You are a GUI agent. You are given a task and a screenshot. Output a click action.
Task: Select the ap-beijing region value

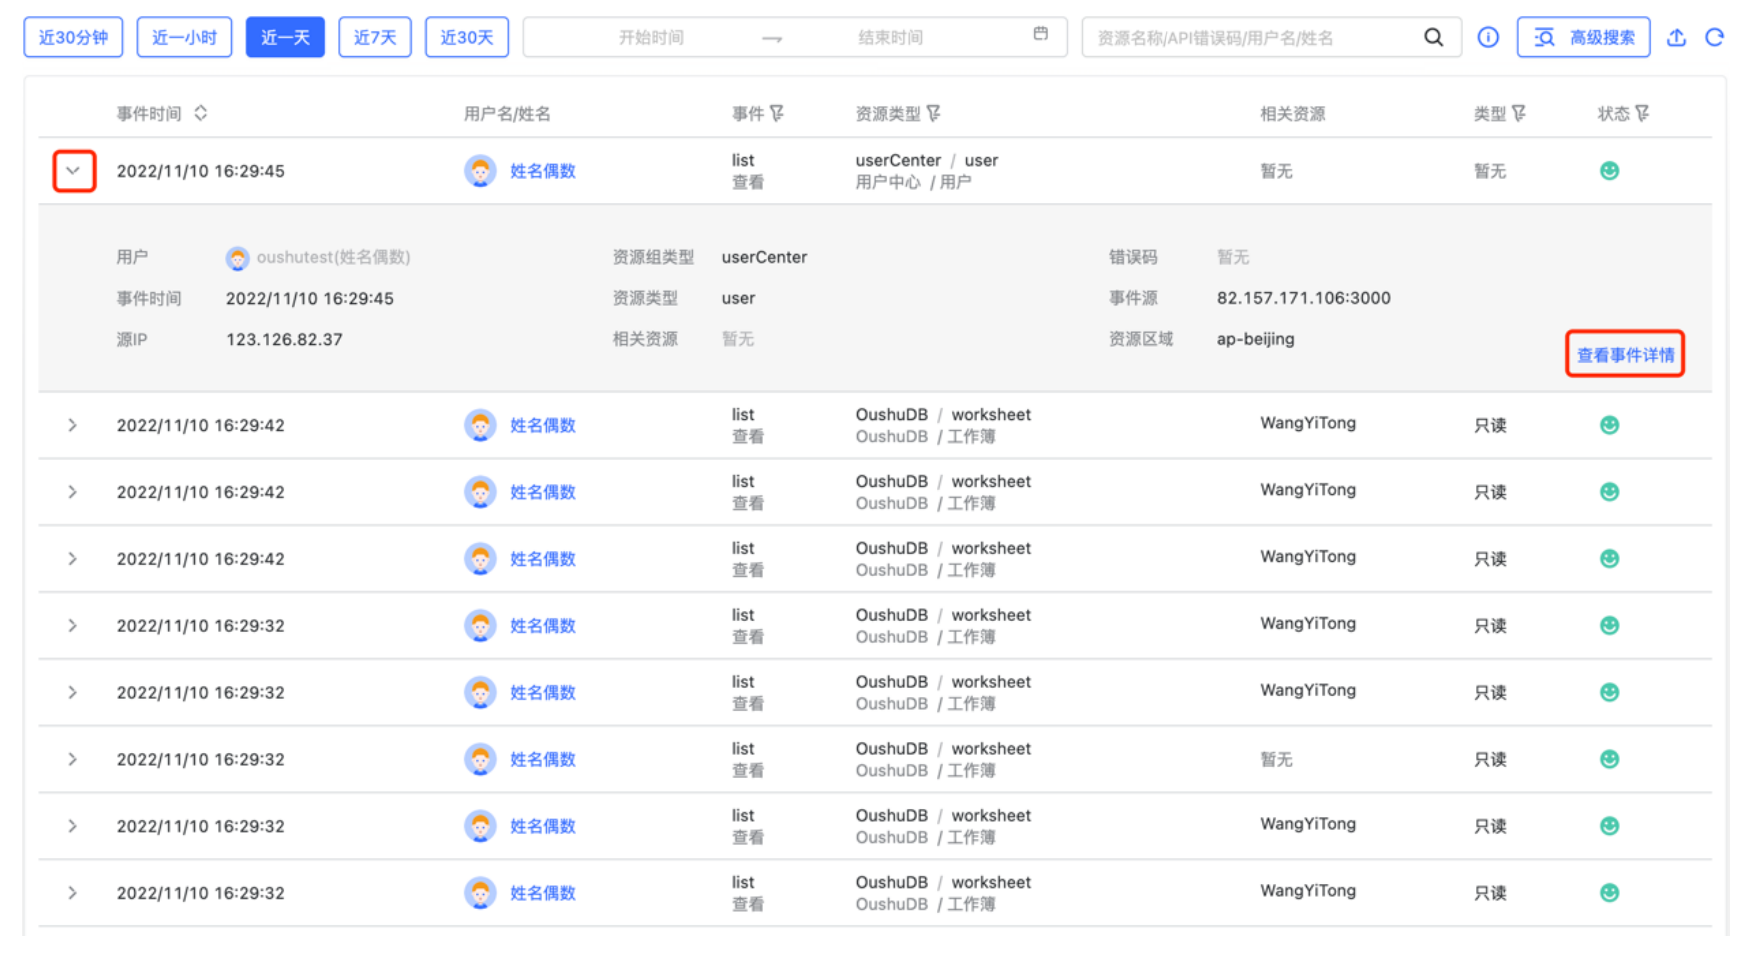coord(1255,339)
